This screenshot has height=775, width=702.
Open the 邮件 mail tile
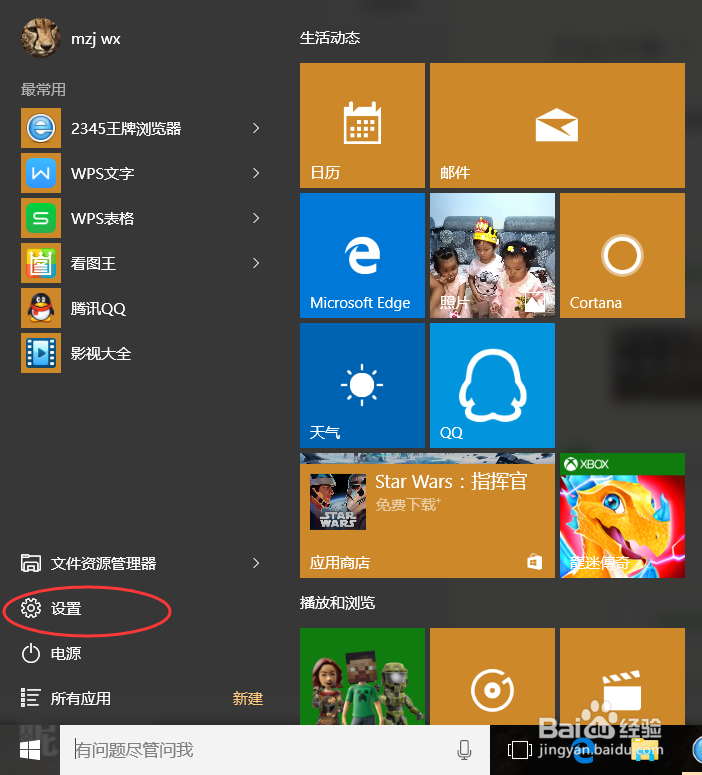click(x=557, y=125)
